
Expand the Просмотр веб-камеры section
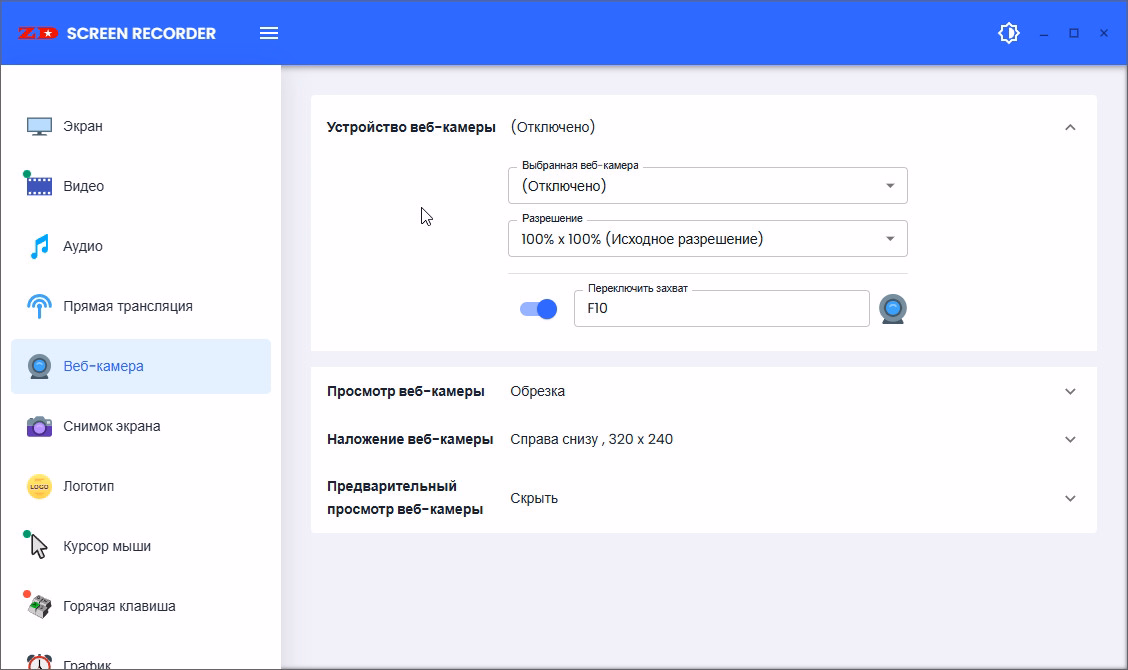(1070, 391)
